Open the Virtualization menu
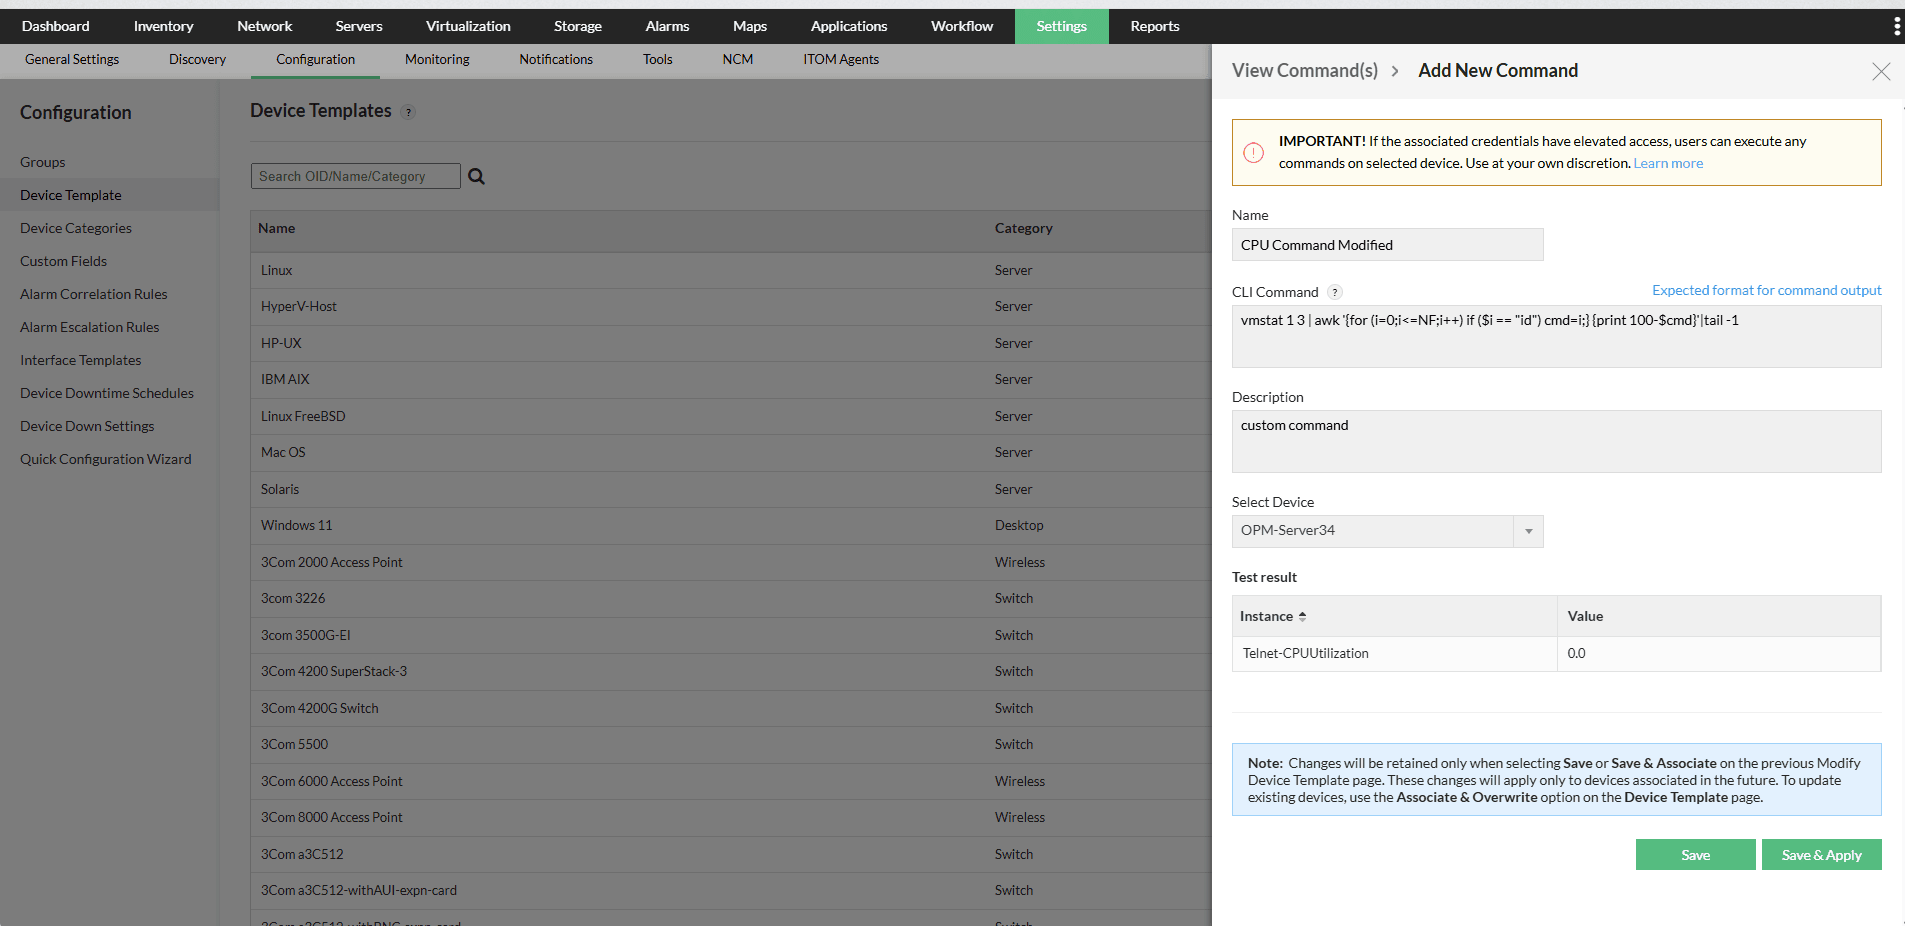This screenshot has width=1905, height=926. click(x=467, y=26)
